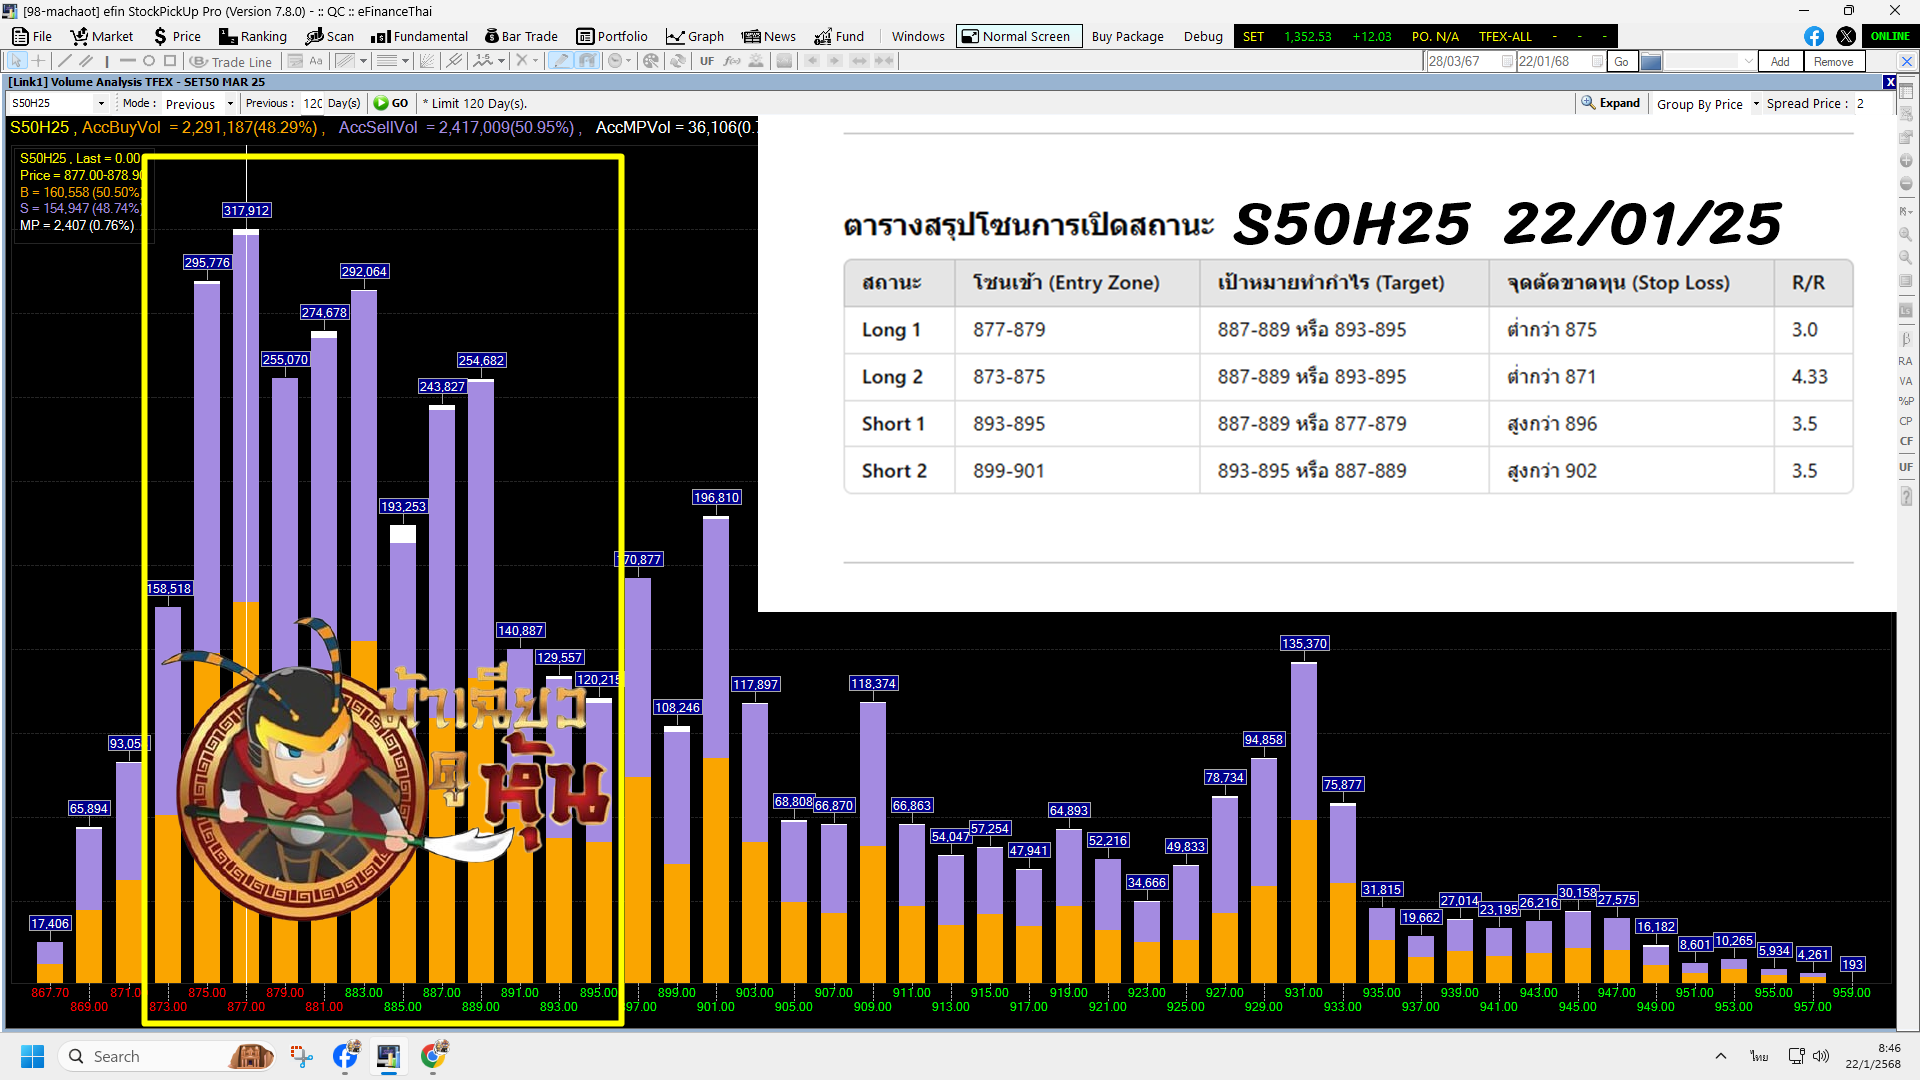
Task: Toggle the %P sidebar option
Action: [x=1906, y=401]
